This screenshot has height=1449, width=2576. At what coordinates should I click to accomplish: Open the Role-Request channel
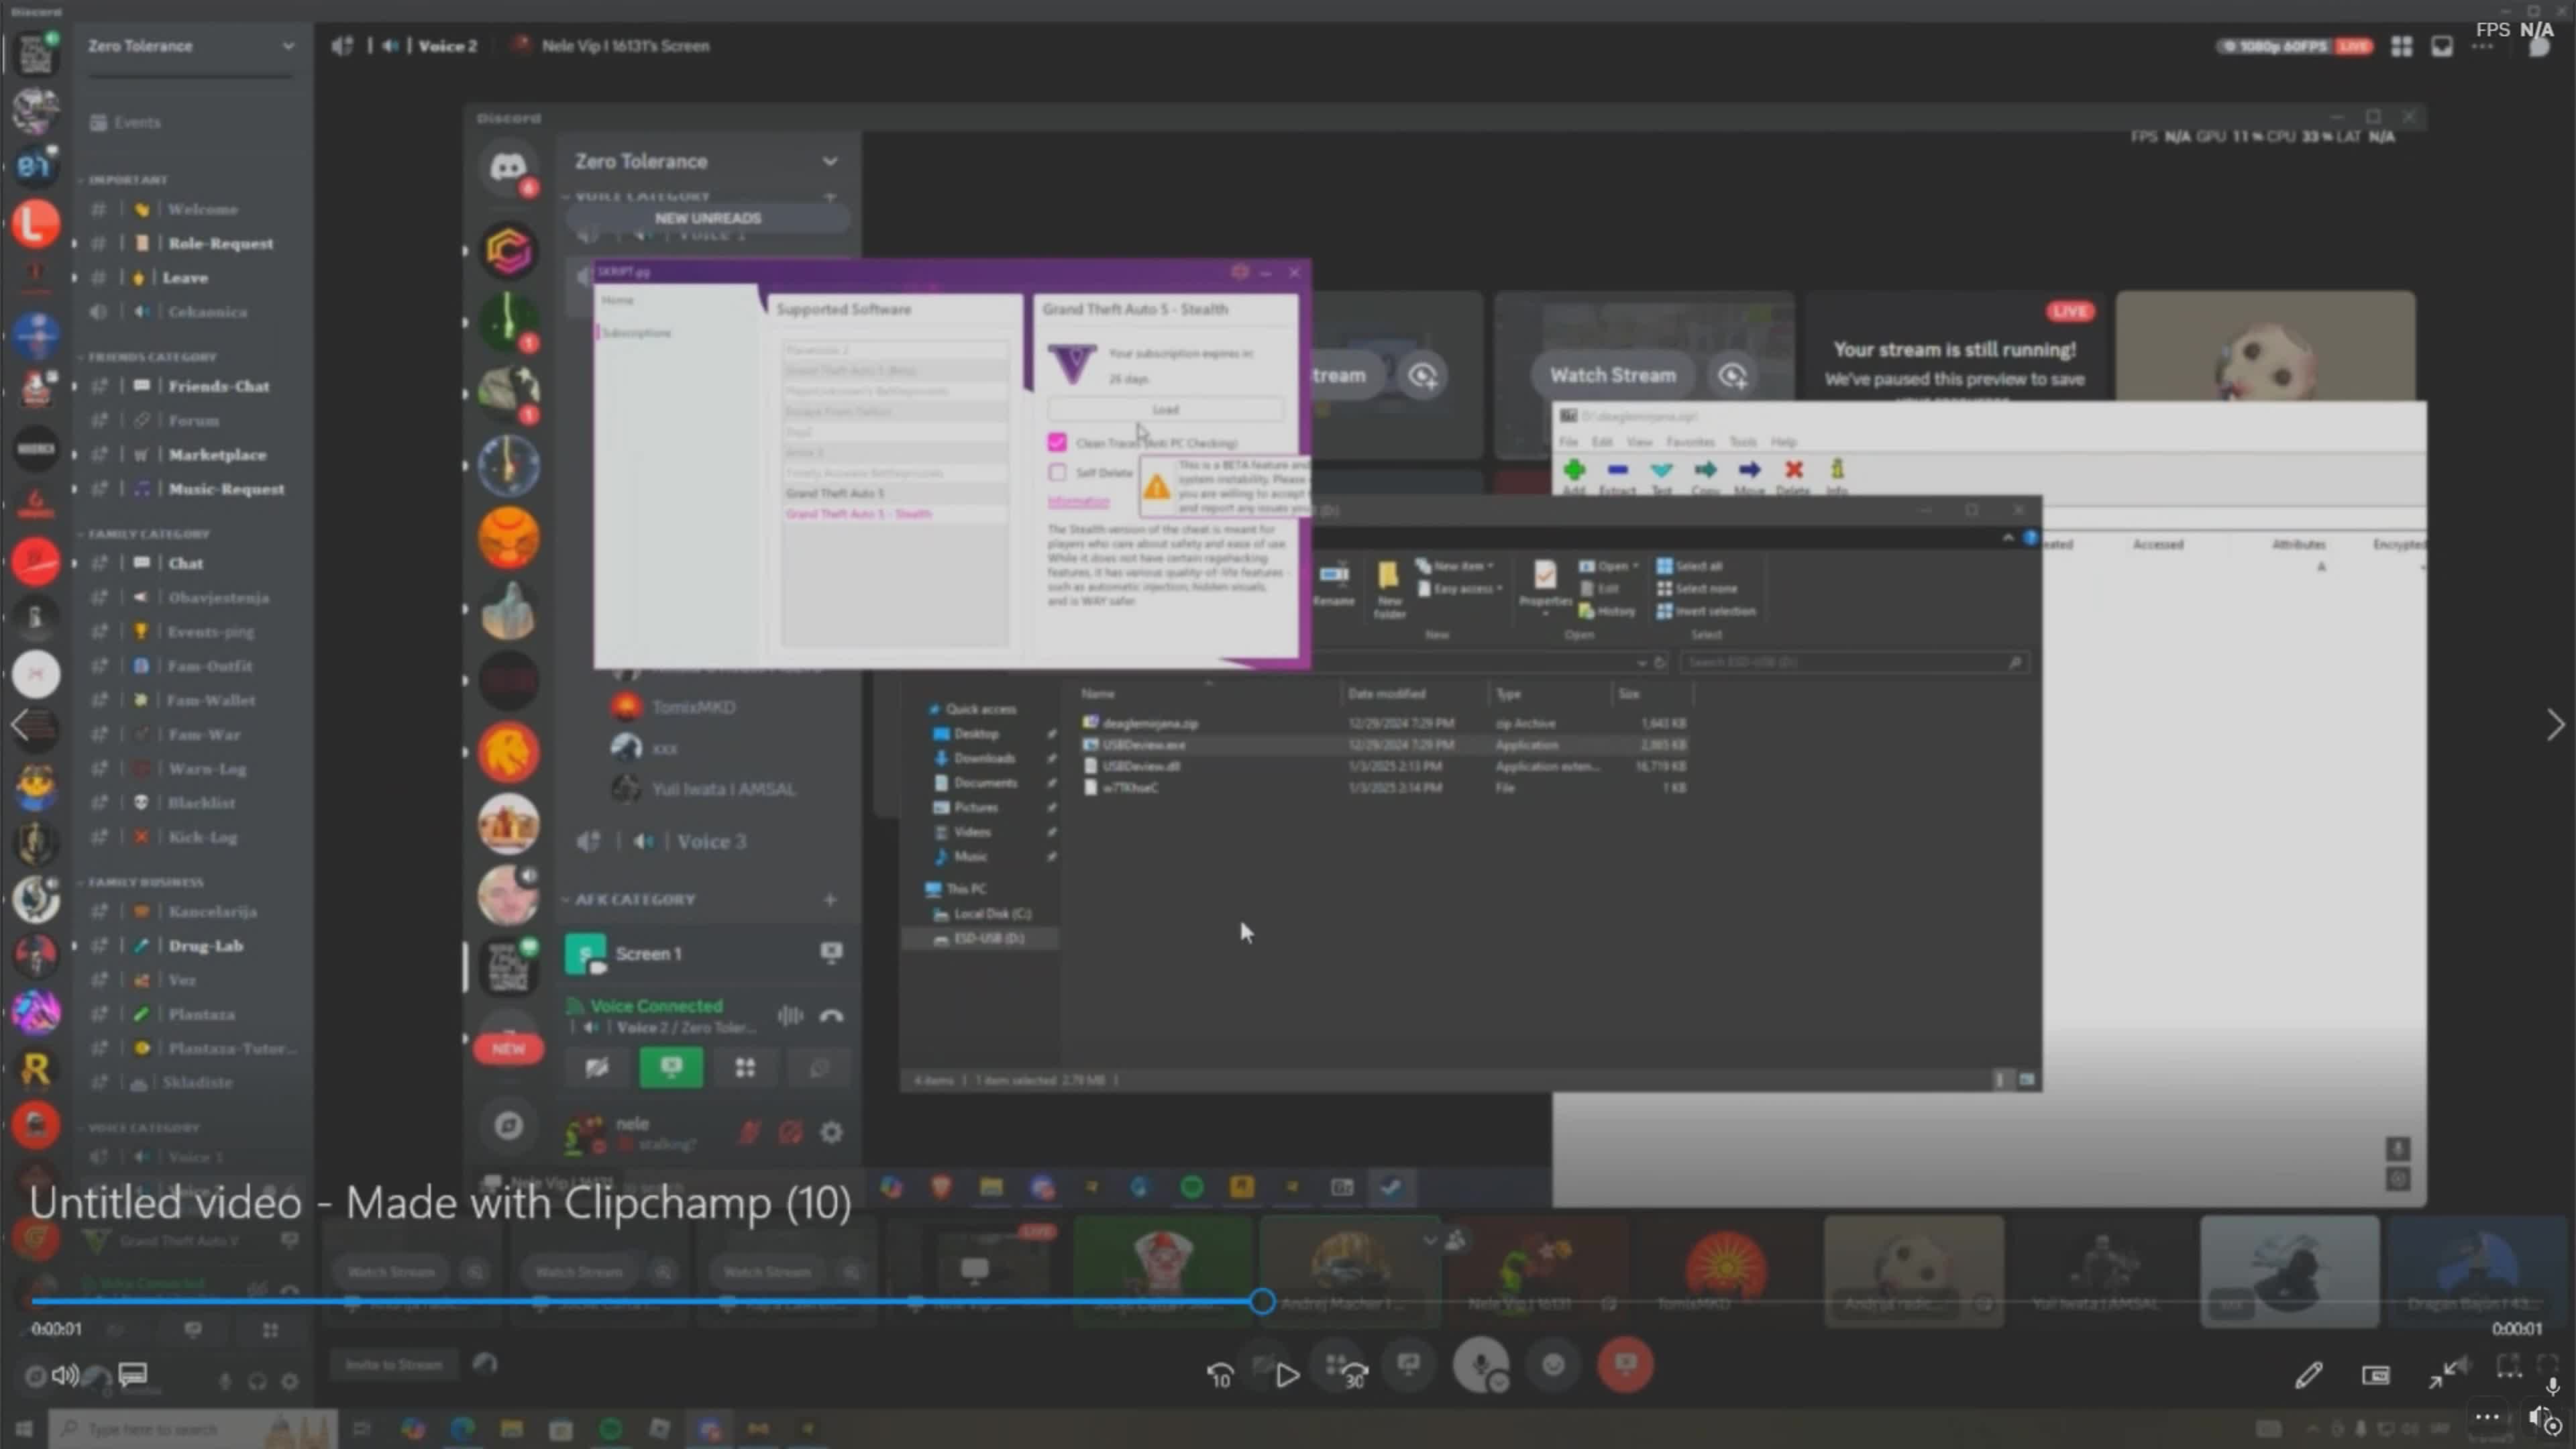pos(220,243)
